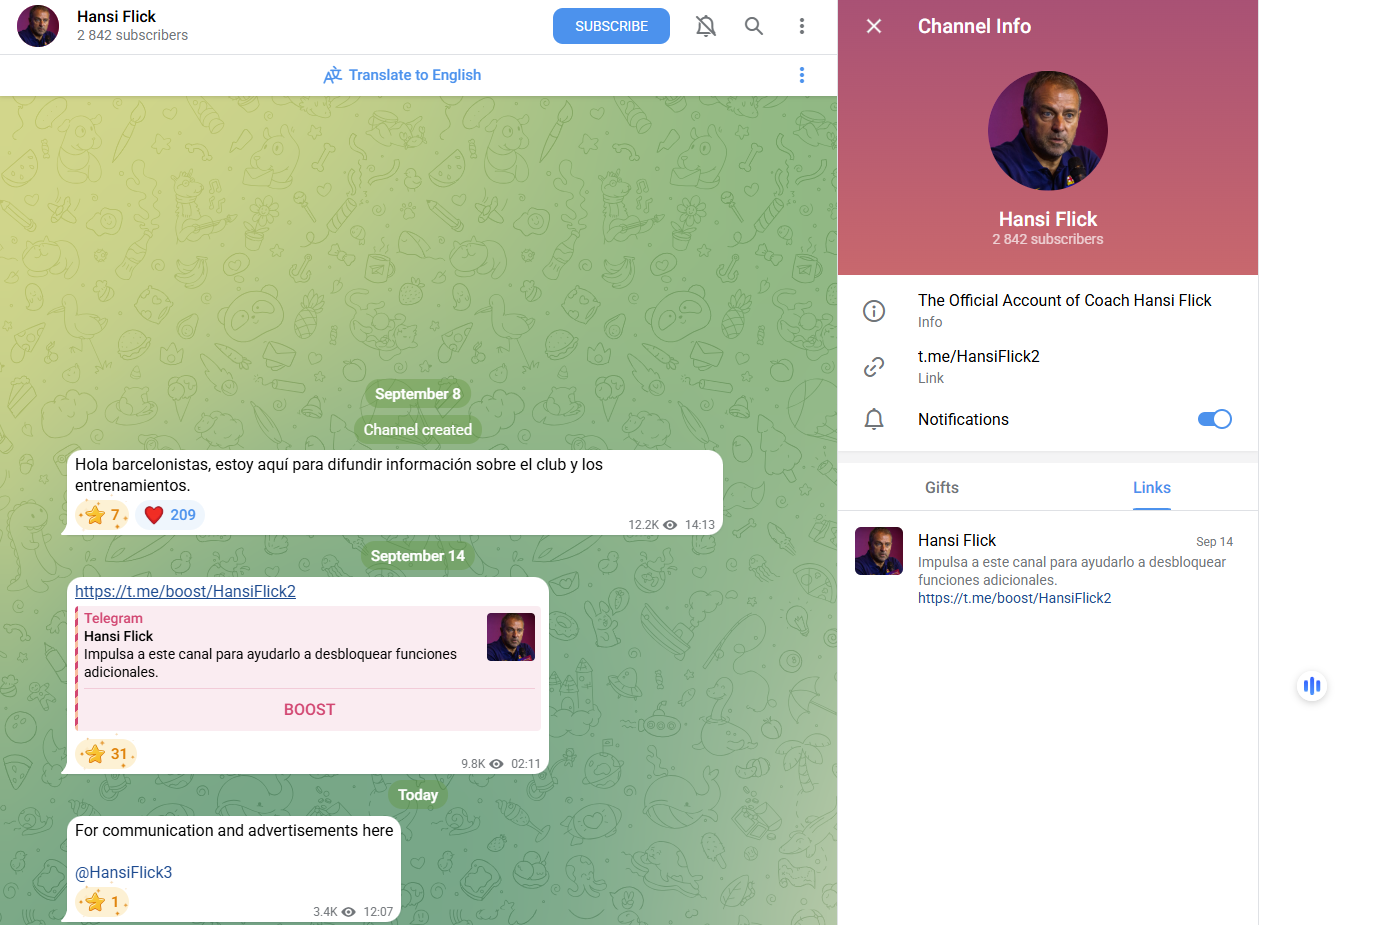Click the floating audio bars icon
The image size is (1374, 925).
(1312, 686)
